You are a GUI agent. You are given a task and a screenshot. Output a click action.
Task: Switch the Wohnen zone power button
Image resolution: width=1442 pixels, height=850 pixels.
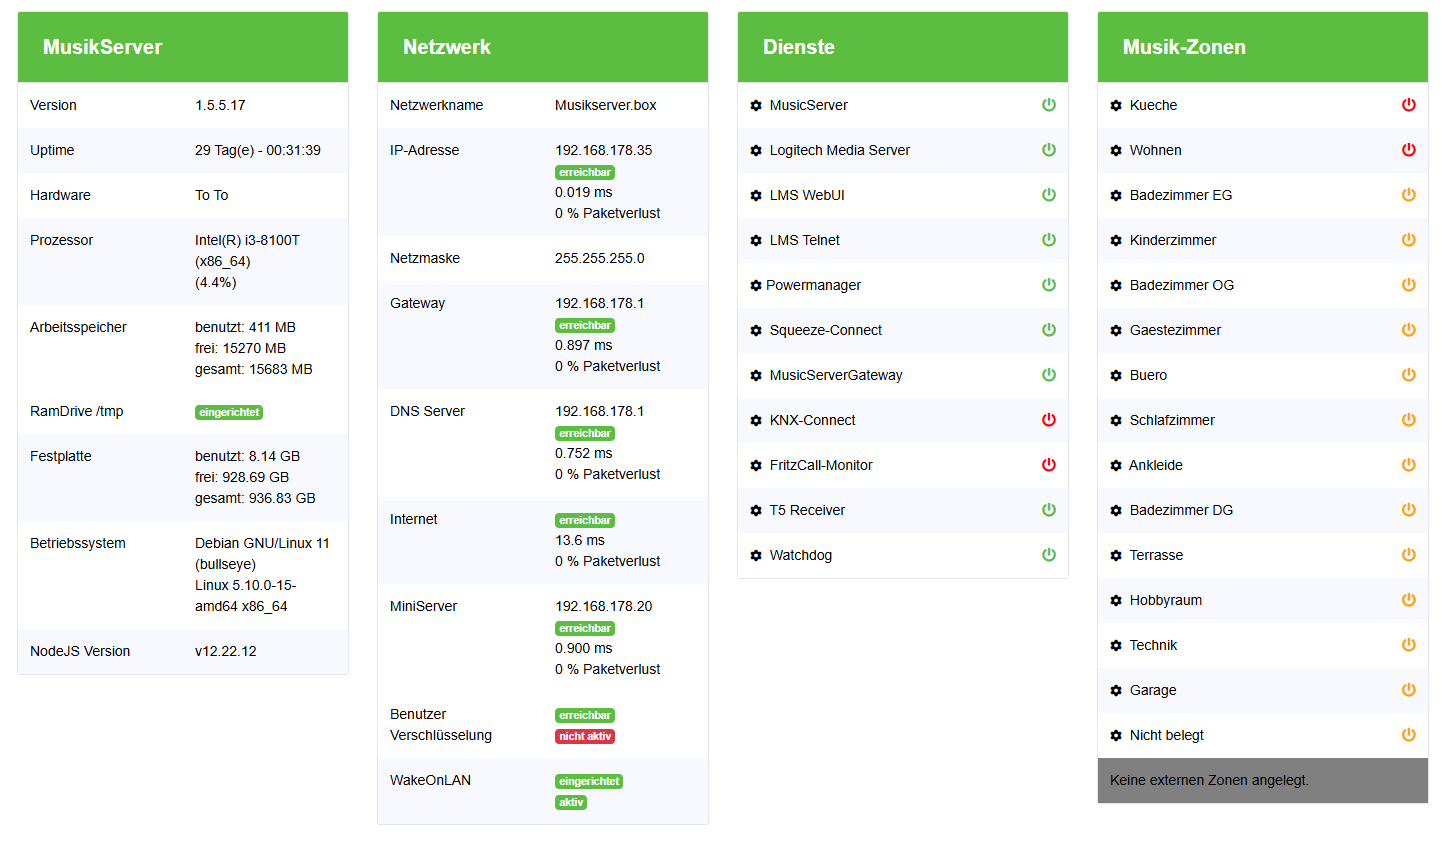1409,150
